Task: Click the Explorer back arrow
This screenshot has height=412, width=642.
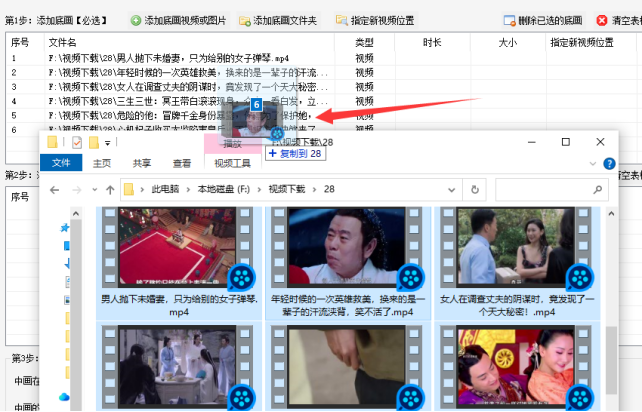Action: pos(54,190)
